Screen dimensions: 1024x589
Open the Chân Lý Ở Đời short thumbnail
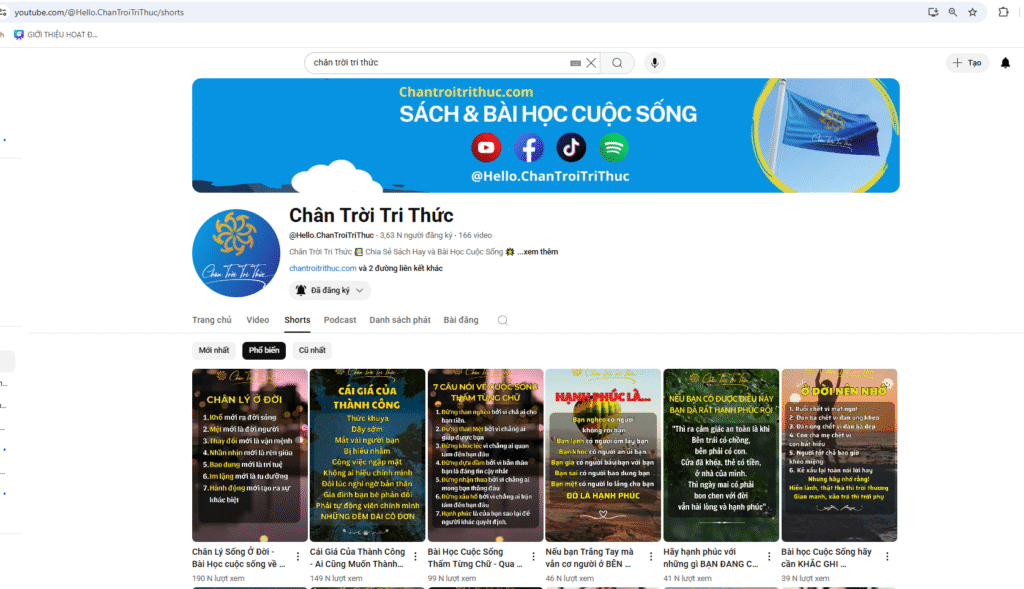[x=249, y=455]
